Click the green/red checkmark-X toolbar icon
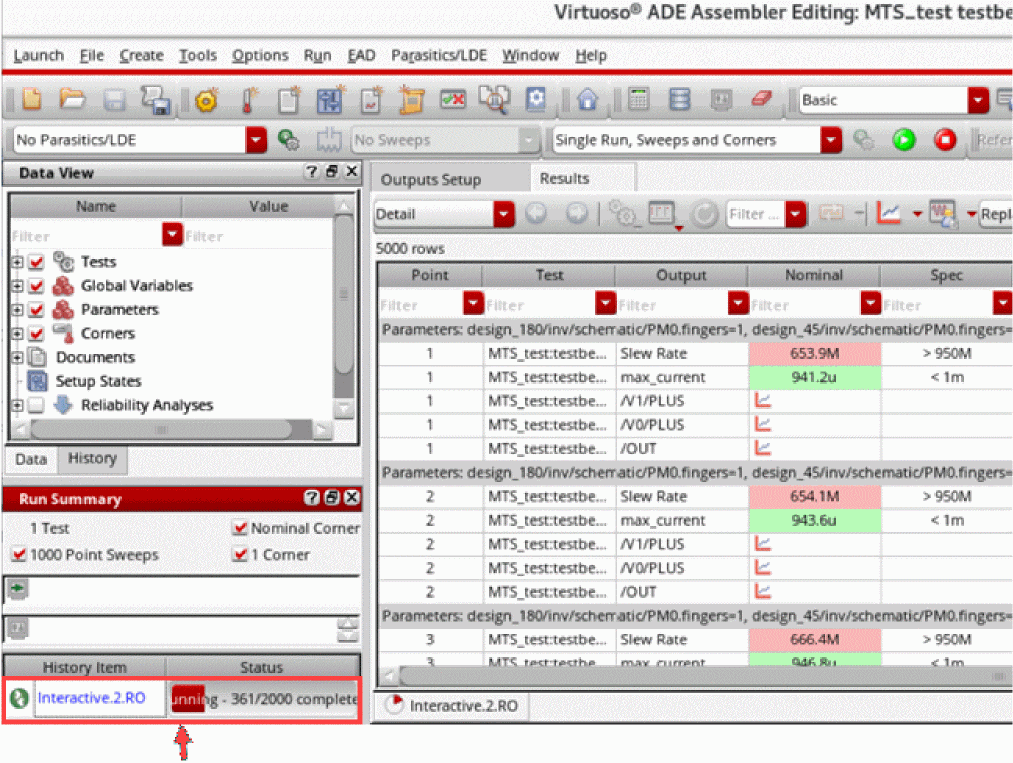 coord(453,99)
